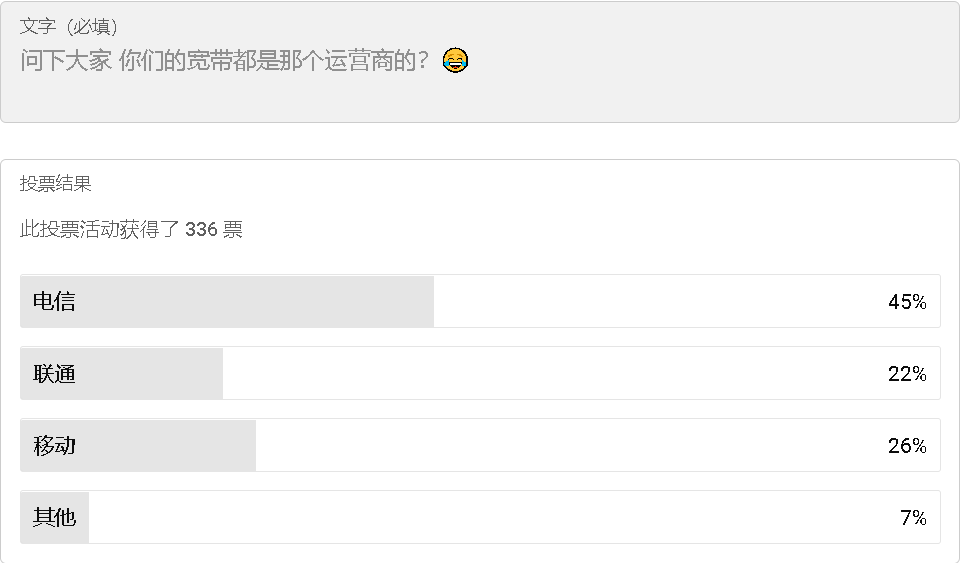Click the 文字（必填）field label
This screenshot has height=563, width=960.
tap(69, 26)
